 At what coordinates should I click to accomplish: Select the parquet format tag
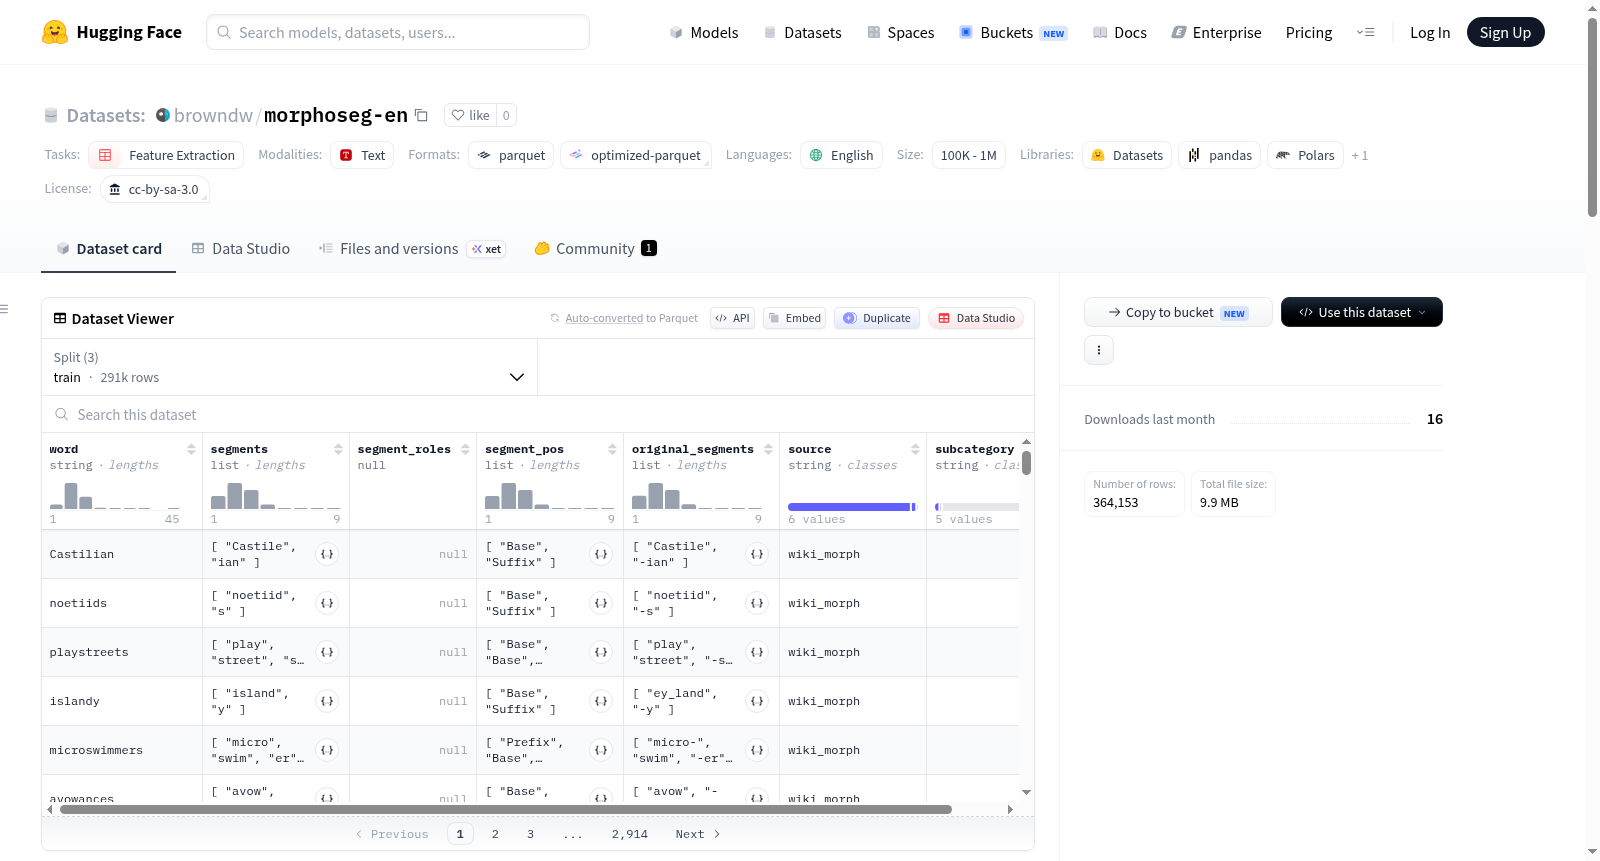tap(511, 155)
